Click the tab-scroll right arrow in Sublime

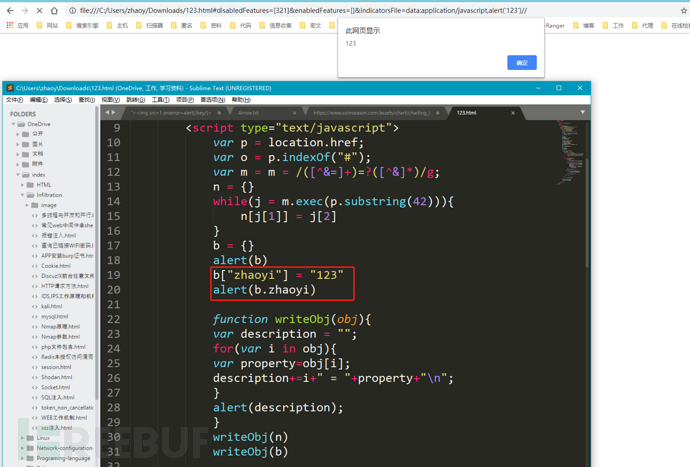pyautogui.click(x=114, y=113)
